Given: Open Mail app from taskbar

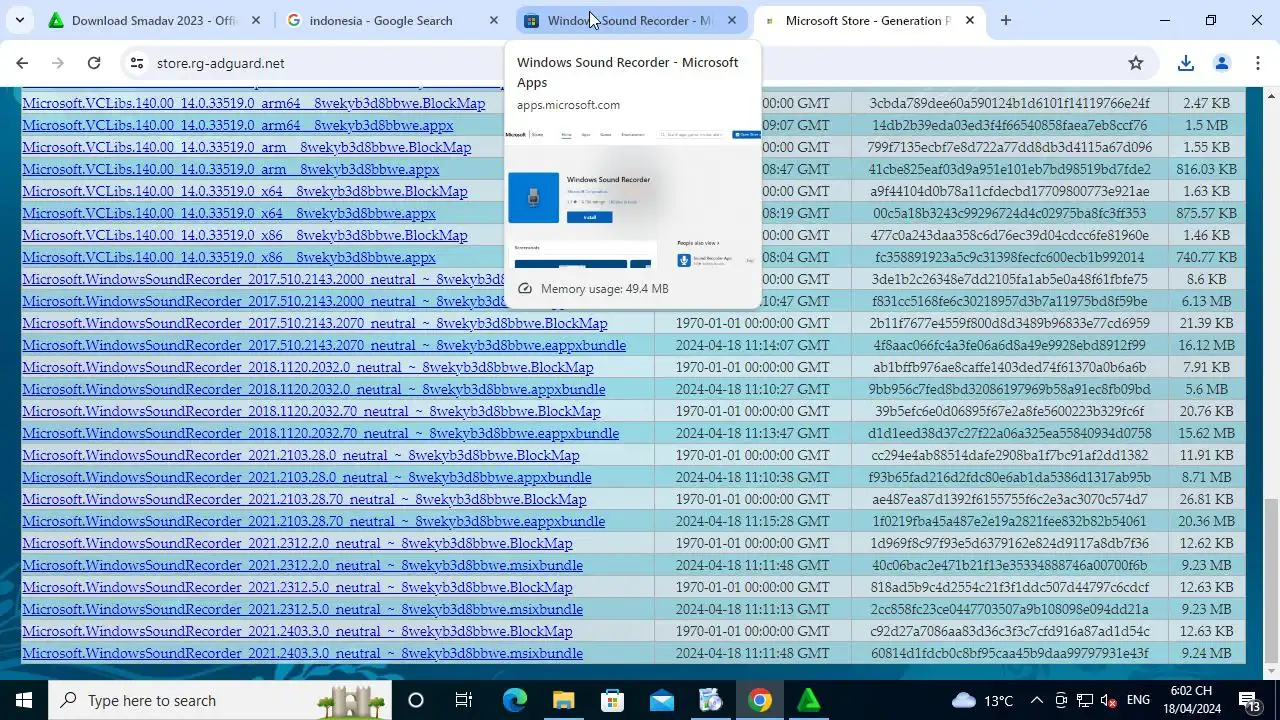Looking at the screenshot, I should (661, 700).
